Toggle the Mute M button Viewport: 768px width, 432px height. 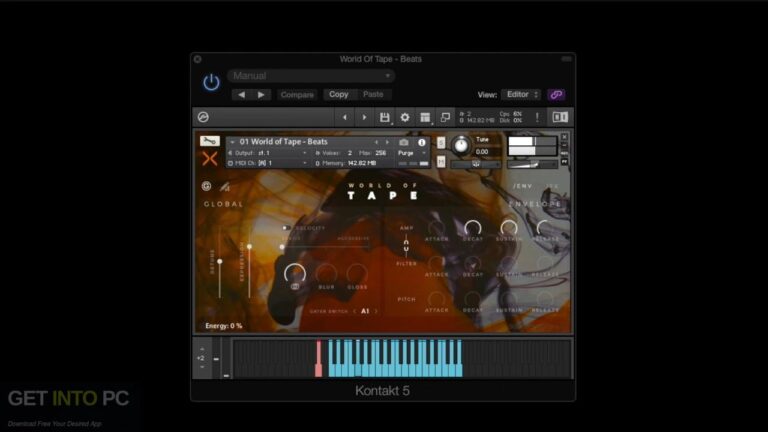click(441, 161)
